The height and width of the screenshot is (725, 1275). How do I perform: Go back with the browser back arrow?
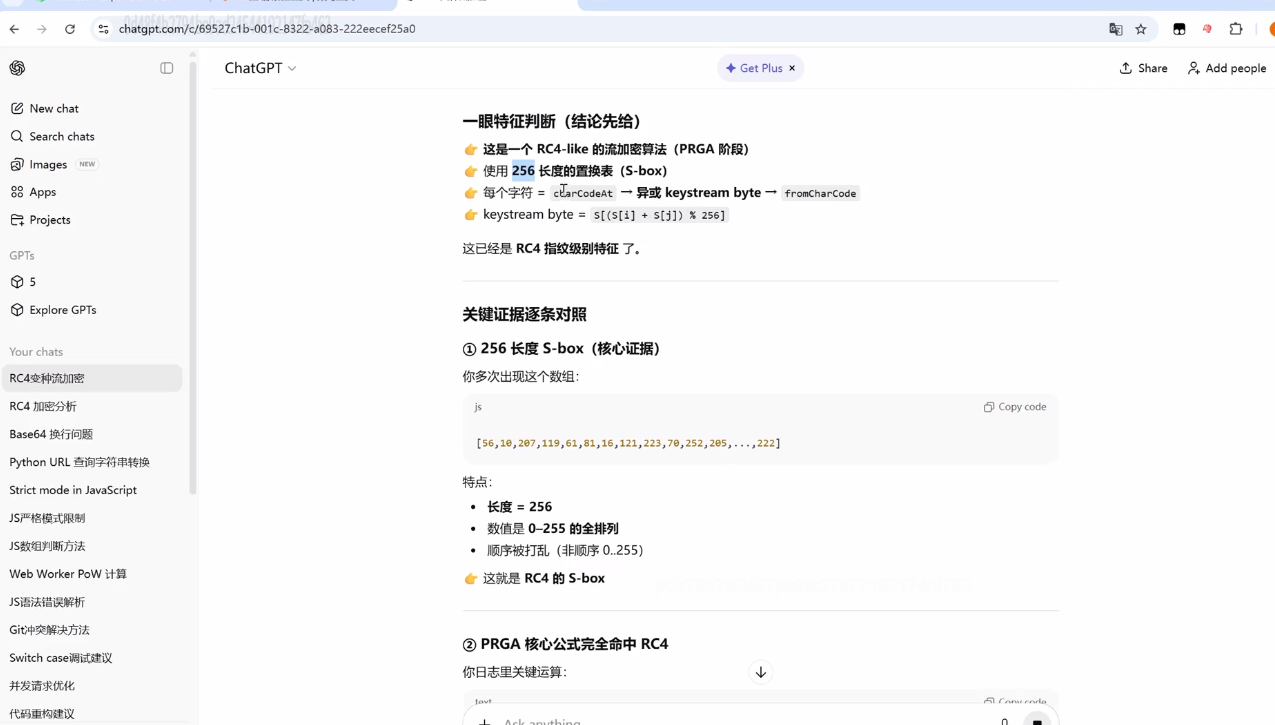pyautogui.click(x=14, y=29)
